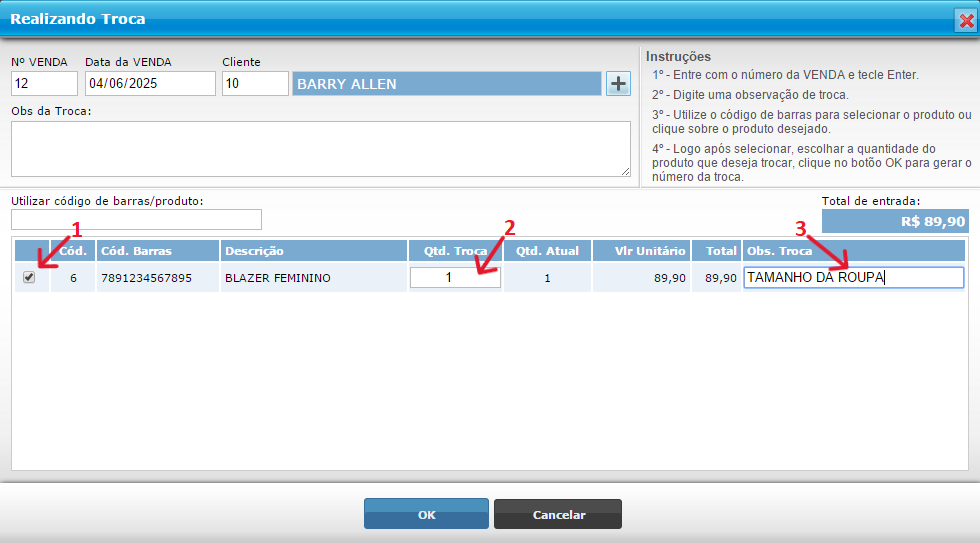Click the BARRY ALLEN client name field
This screenshot has height=543, width=980.
point(446,84)
